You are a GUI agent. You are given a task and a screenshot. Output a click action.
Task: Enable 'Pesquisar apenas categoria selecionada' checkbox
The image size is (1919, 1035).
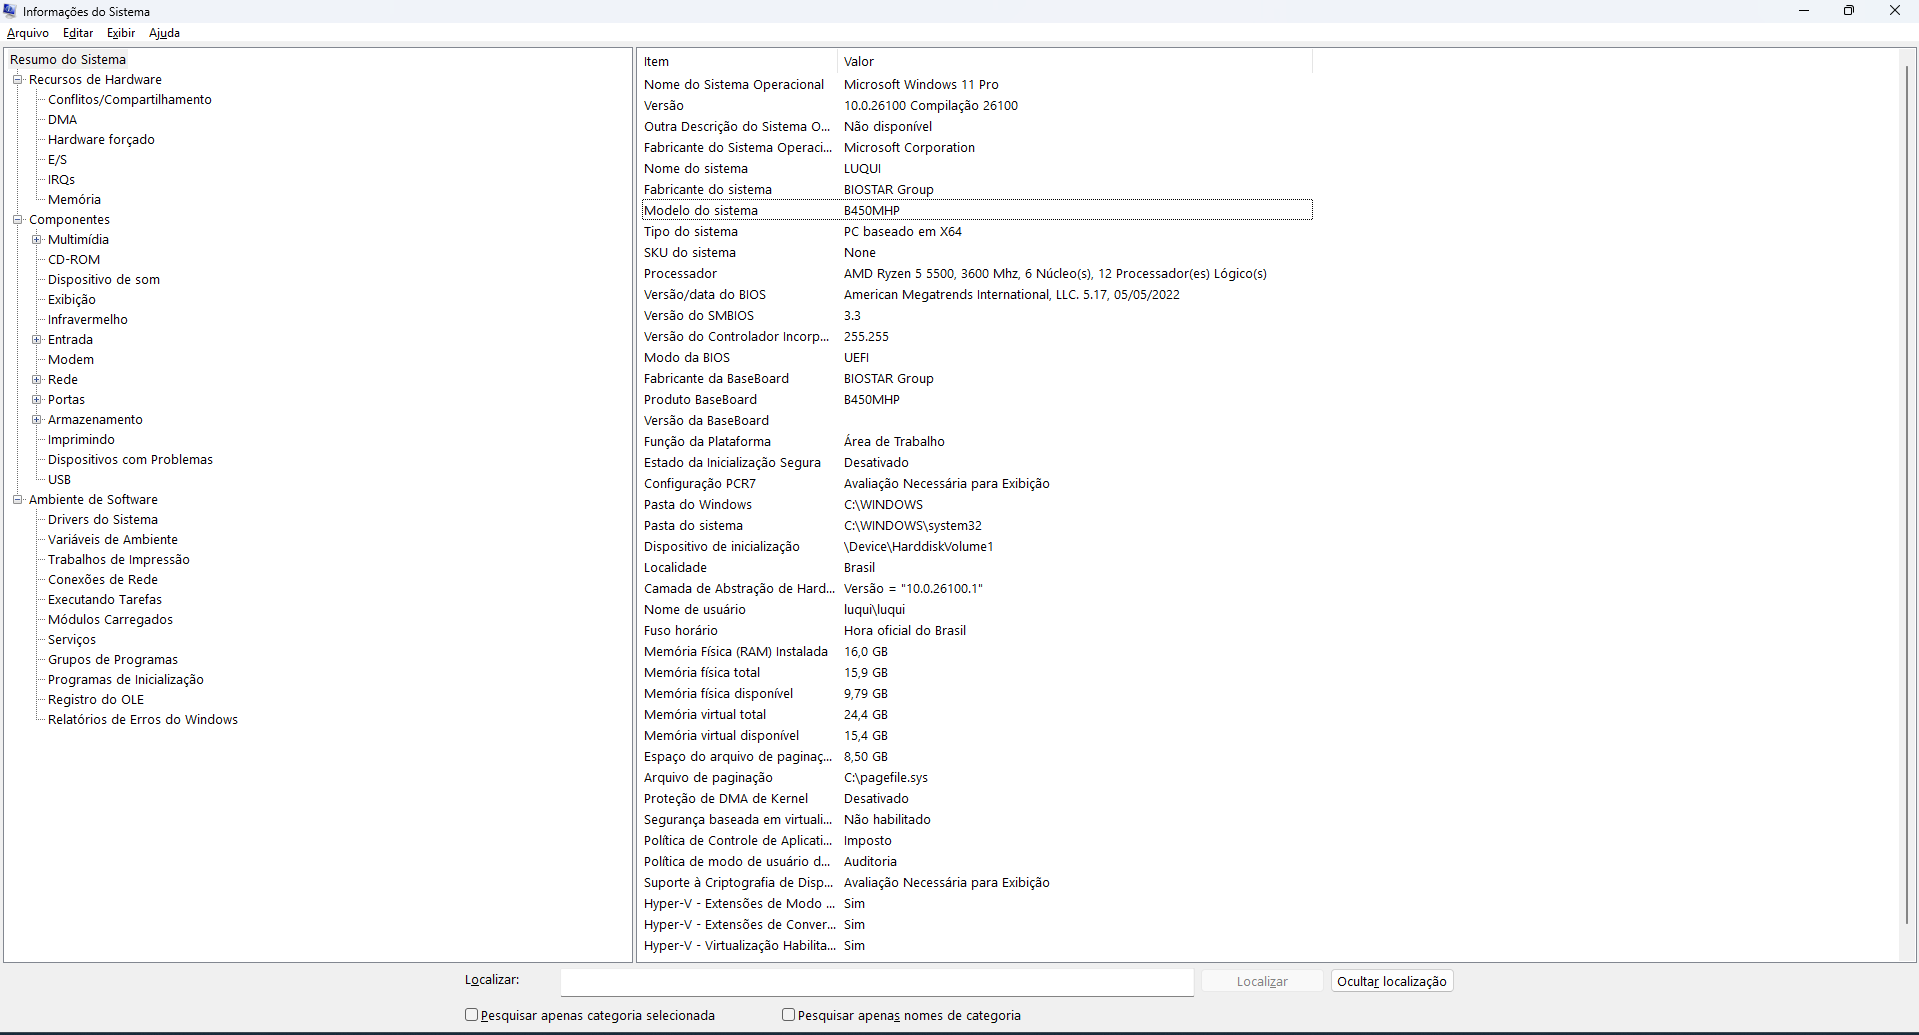coord(472,1015)
